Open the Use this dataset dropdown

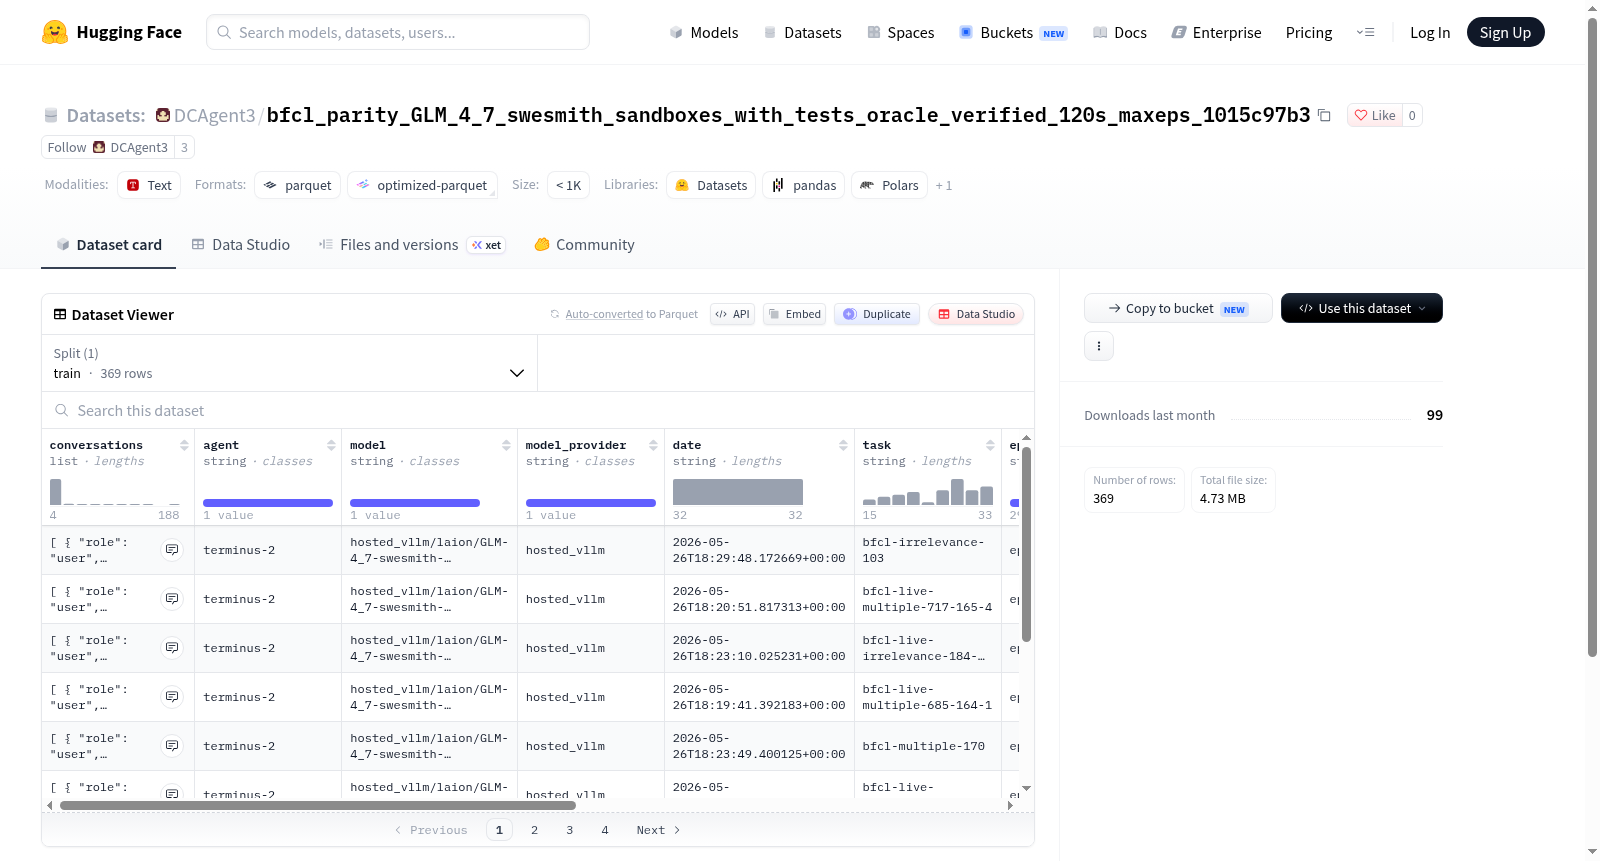coord(1362,308)
